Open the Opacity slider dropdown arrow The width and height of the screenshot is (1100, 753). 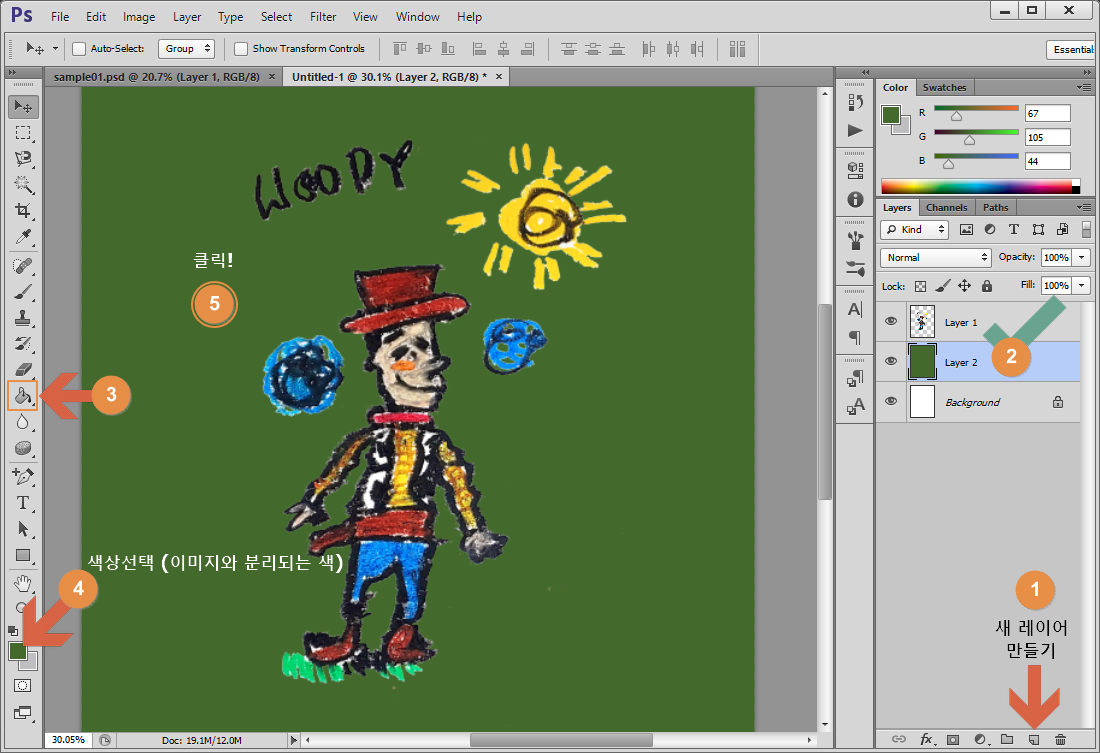coord(1082,258)
